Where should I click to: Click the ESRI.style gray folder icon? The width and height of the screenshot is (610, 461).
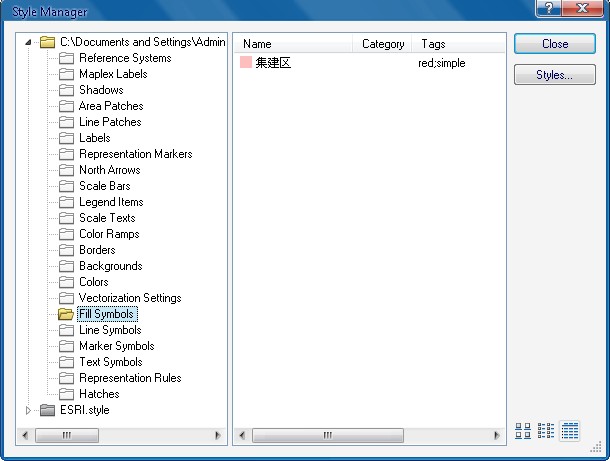[47, 410]
